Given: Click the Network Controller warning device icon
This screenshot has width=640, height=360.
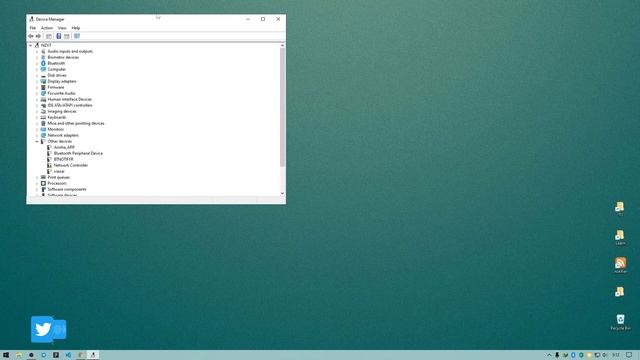Looking at the screenshot, I should [x=49, y=165].
